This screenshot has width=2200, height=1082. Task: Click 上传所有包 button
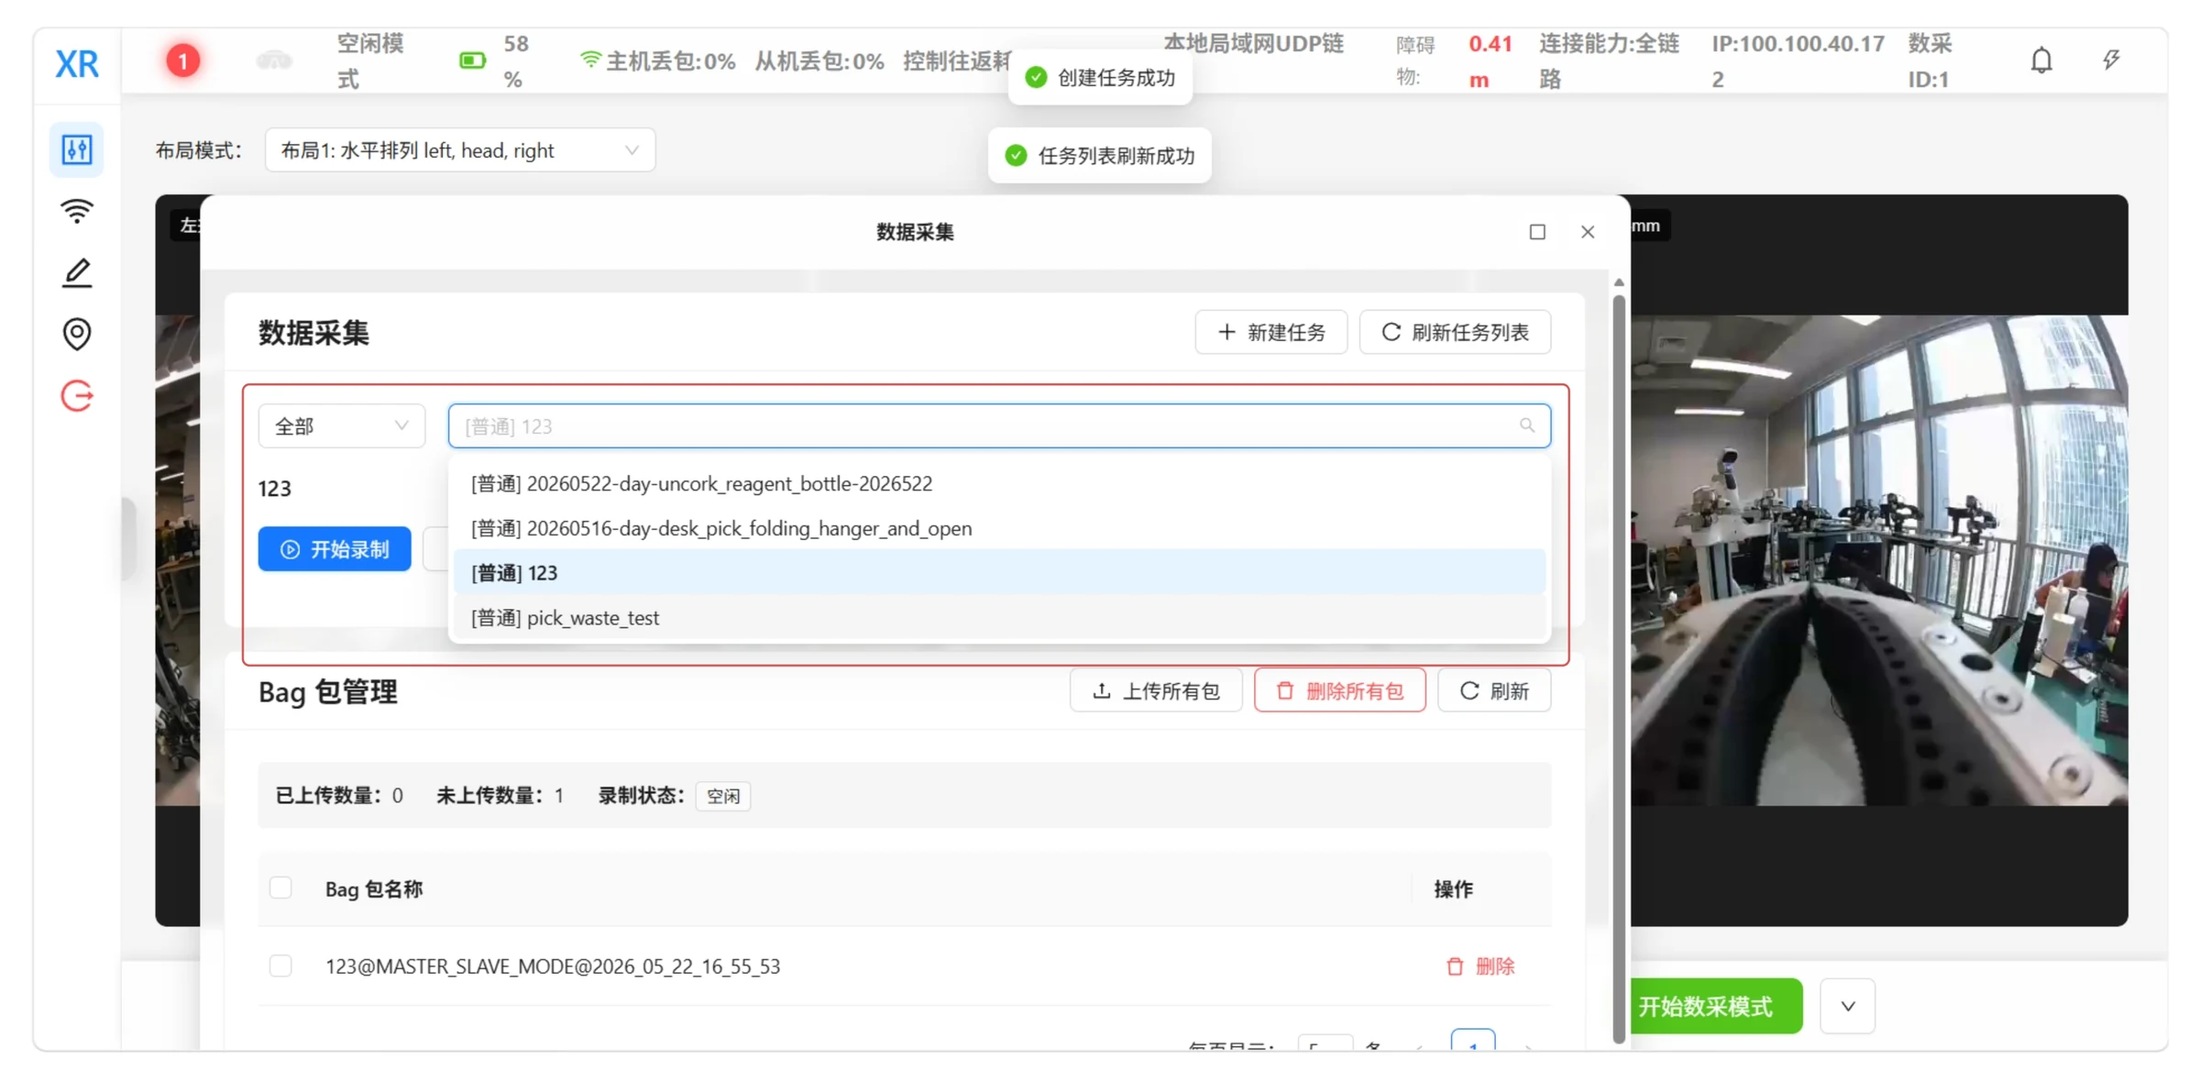(x=1156, y=691)
